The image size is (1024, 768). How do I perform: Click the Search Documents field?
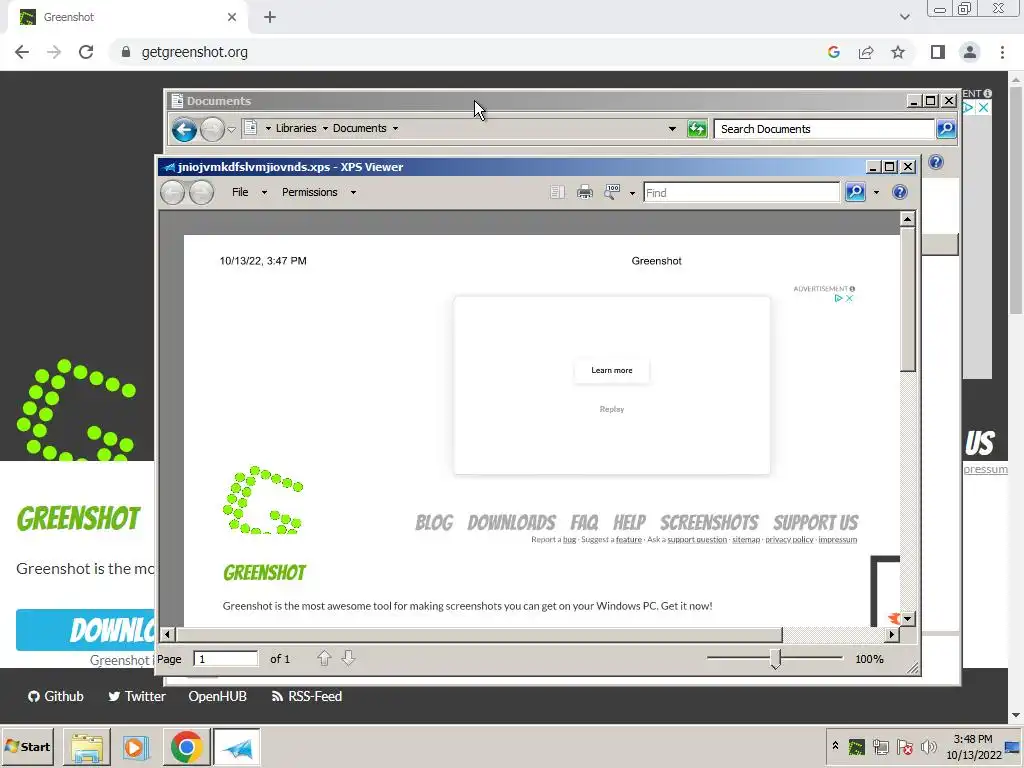click(824, 129)
